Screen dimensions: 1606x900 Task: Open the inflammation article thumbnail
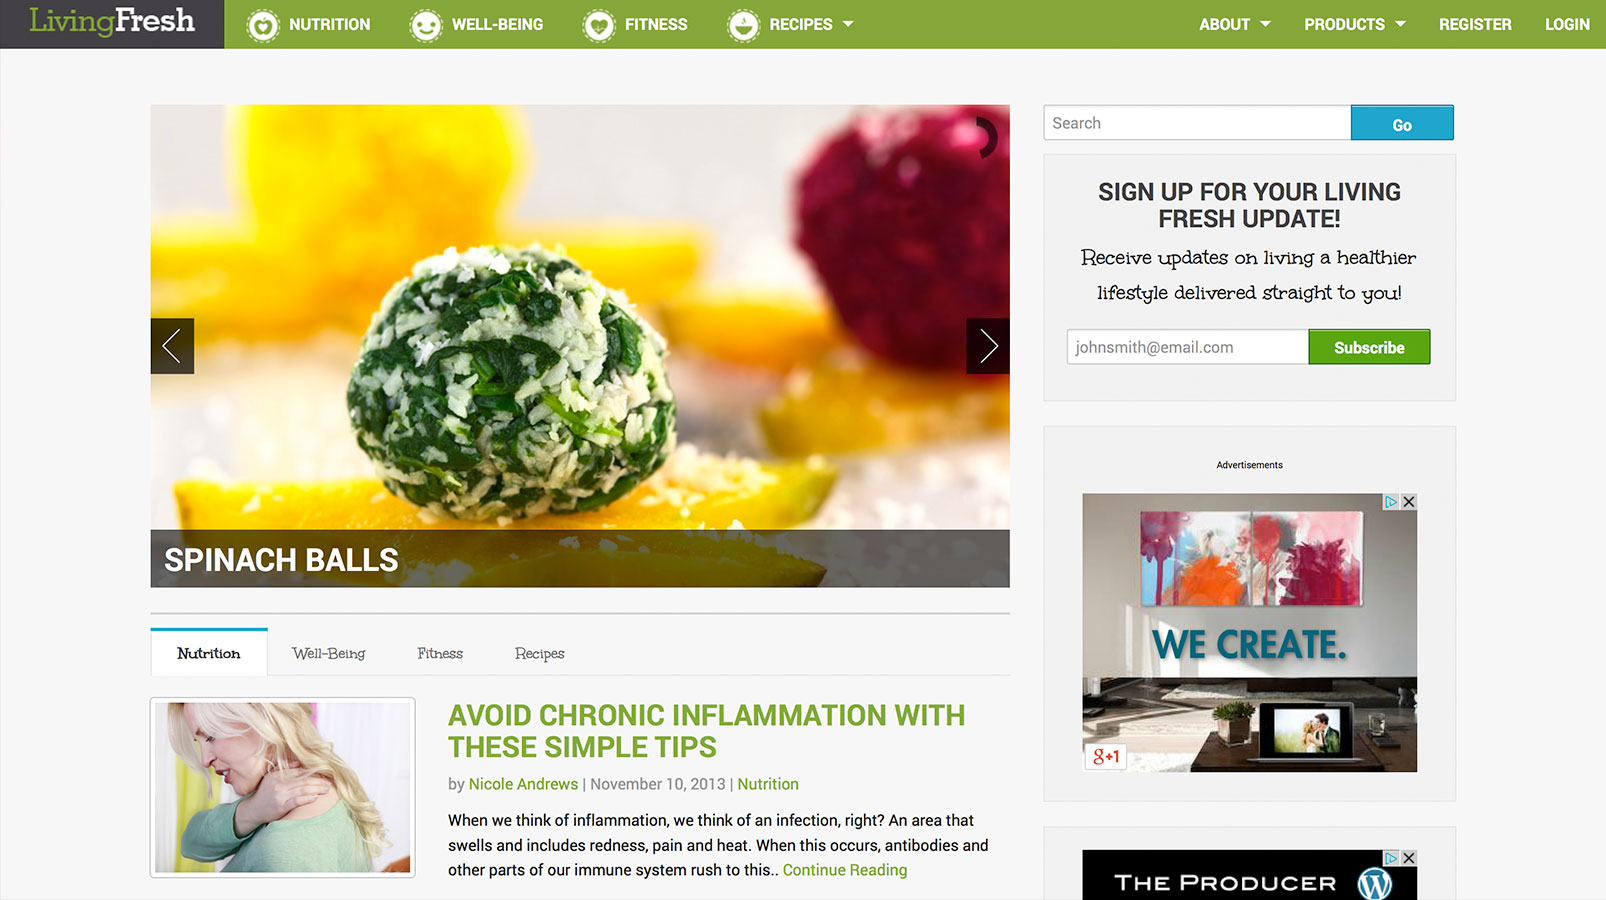[283, 787]
